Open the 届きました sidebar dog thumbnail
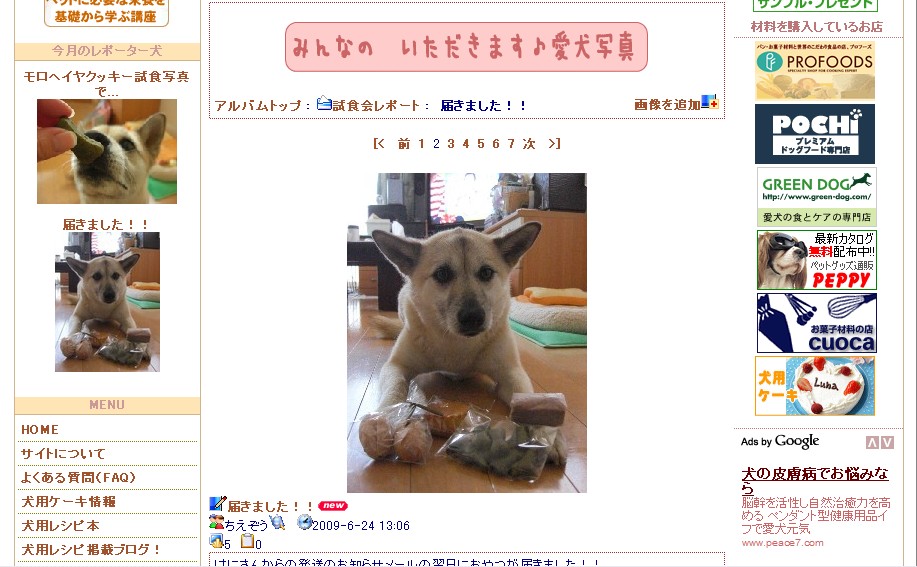 [x=107, y=302]
